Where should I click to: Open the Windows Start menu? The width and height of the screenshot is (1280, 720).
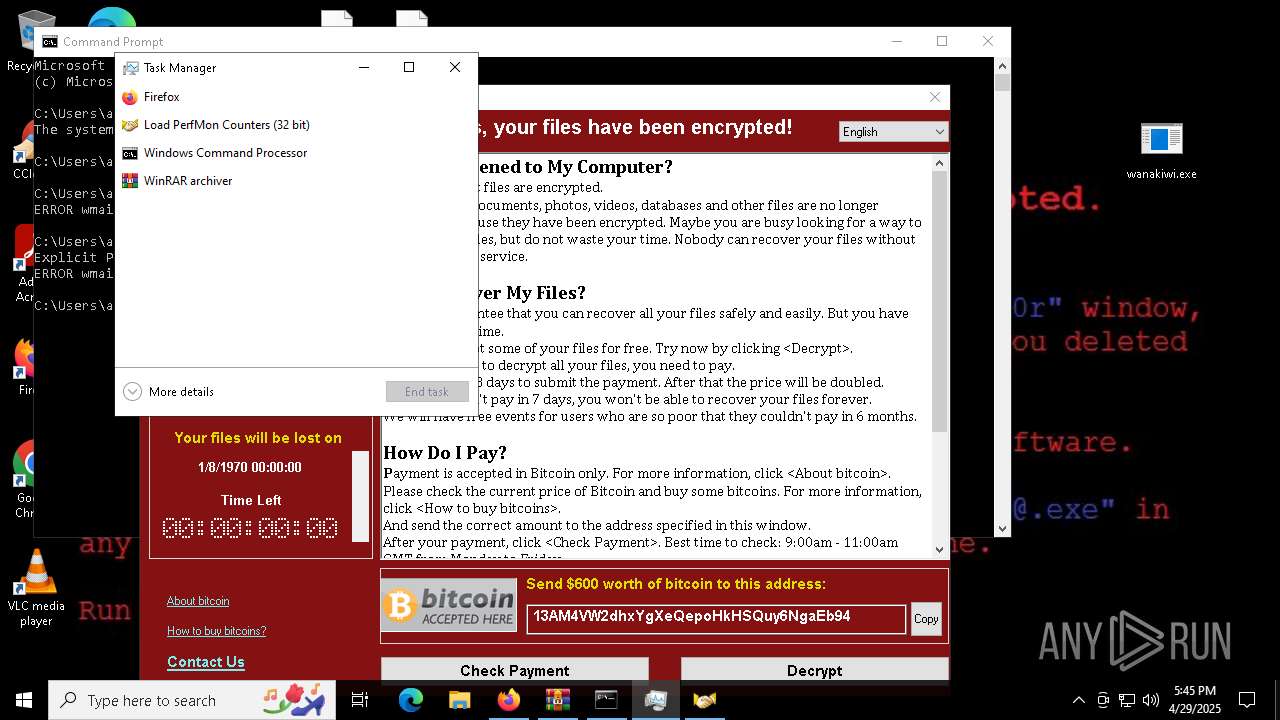24,700
